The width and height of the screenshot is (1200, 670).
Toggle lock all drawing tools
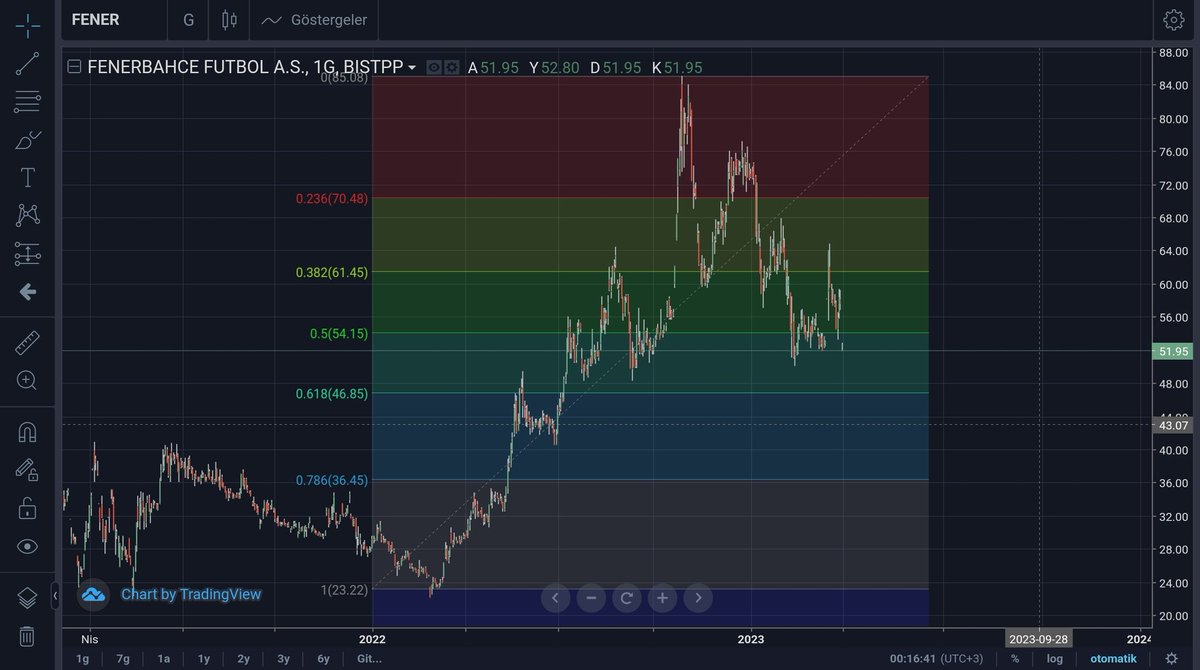point(27,508)
